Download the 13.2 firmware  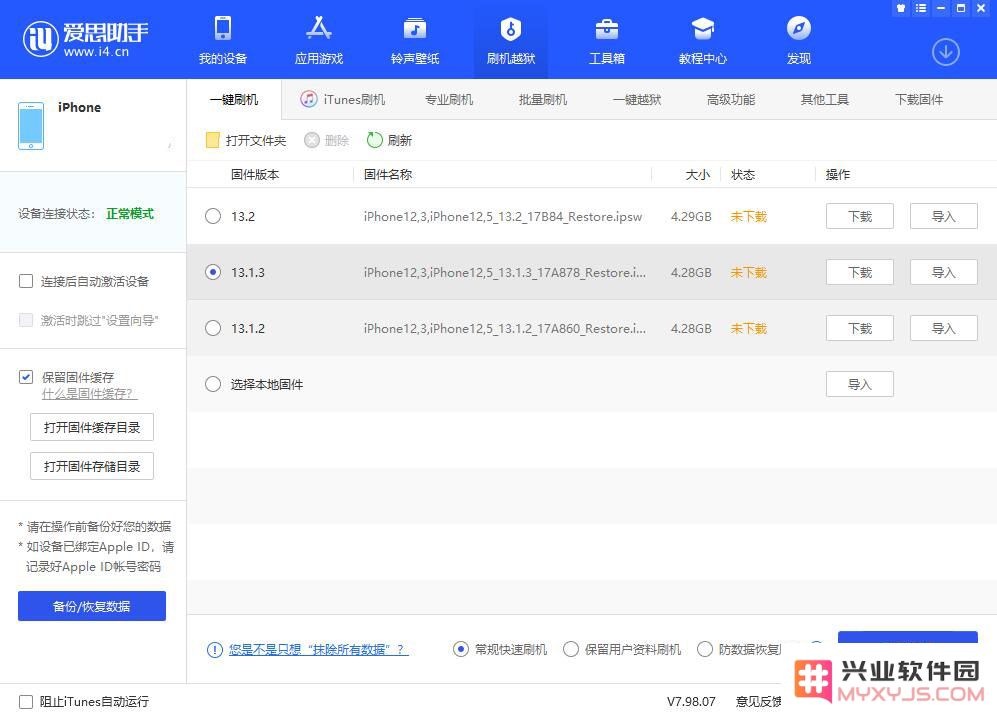[860, 216]
